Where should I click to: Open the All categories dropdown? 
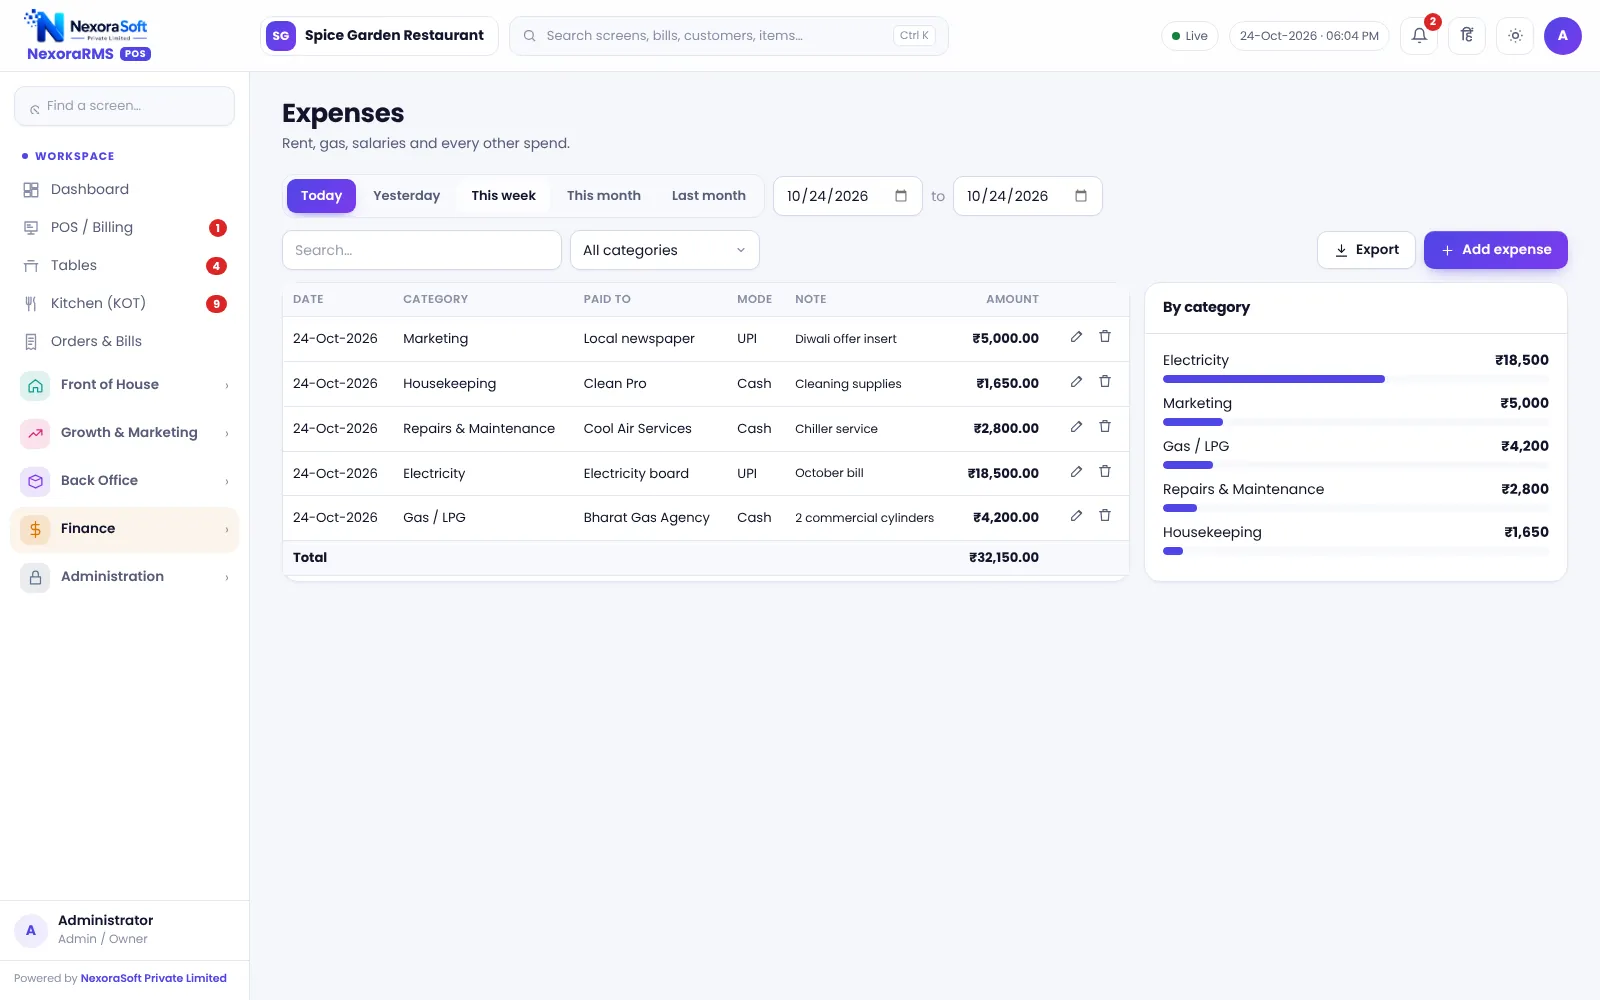[665, 250]
